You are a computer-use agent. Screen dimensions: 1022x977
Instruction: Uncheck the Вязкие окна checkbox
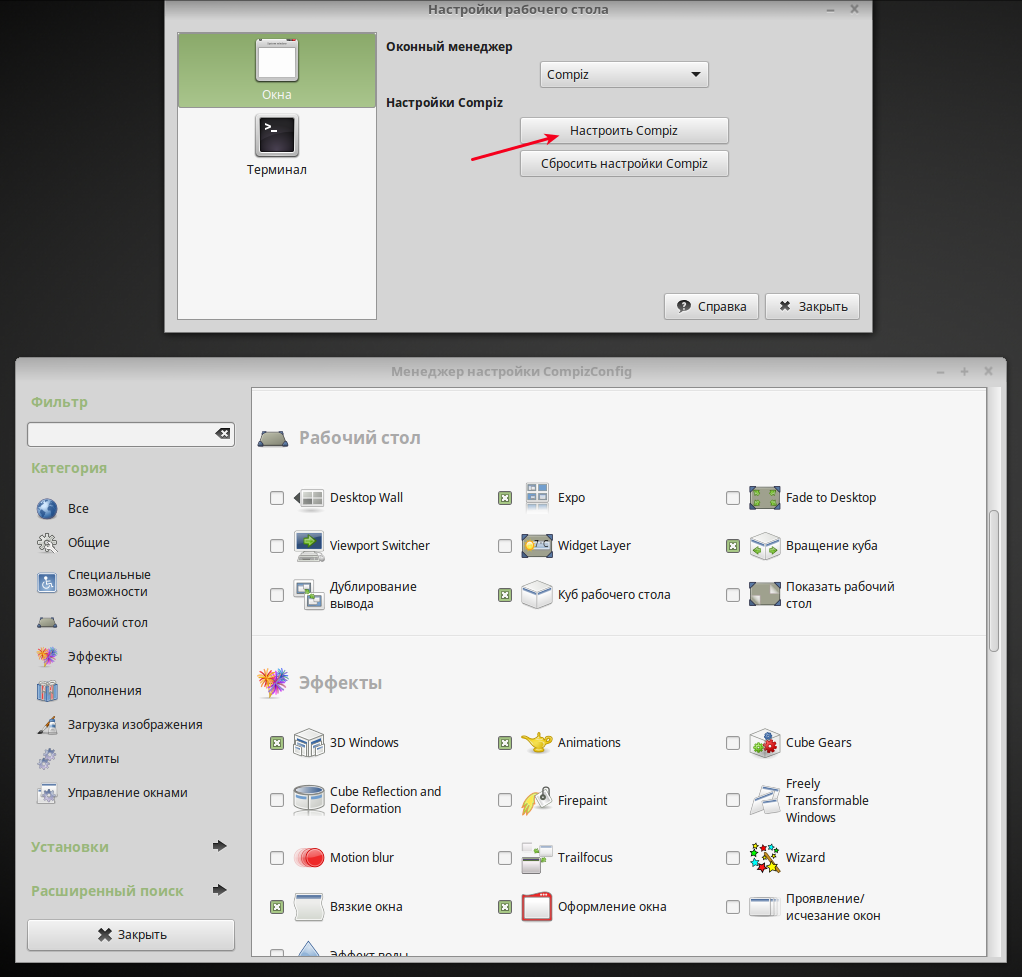(x=277, y=907)
